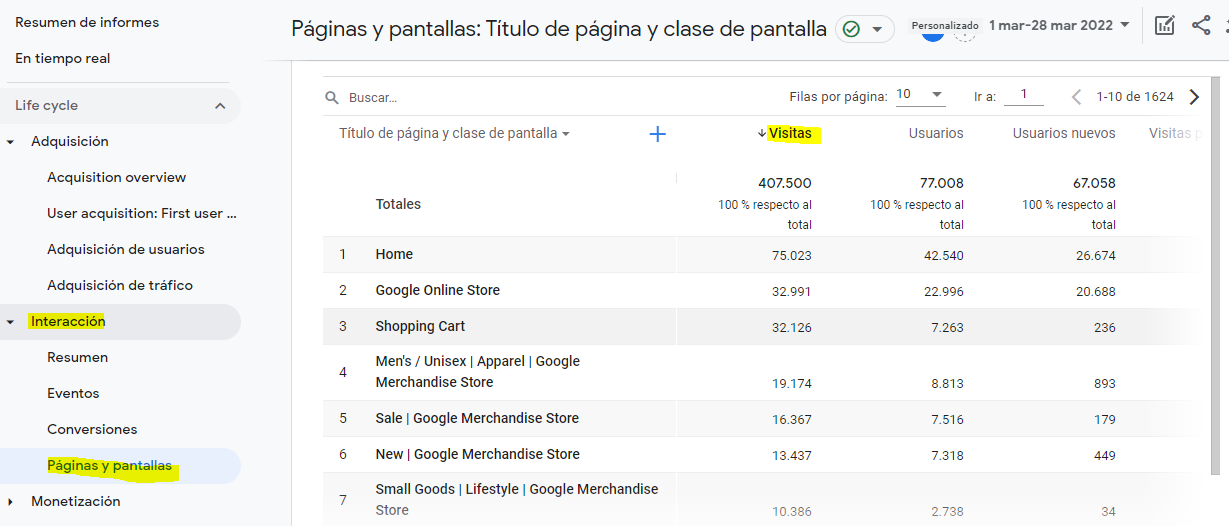Open the rows per page dropdown
This screenshot has width=1229, height=526.
[920, 95]
